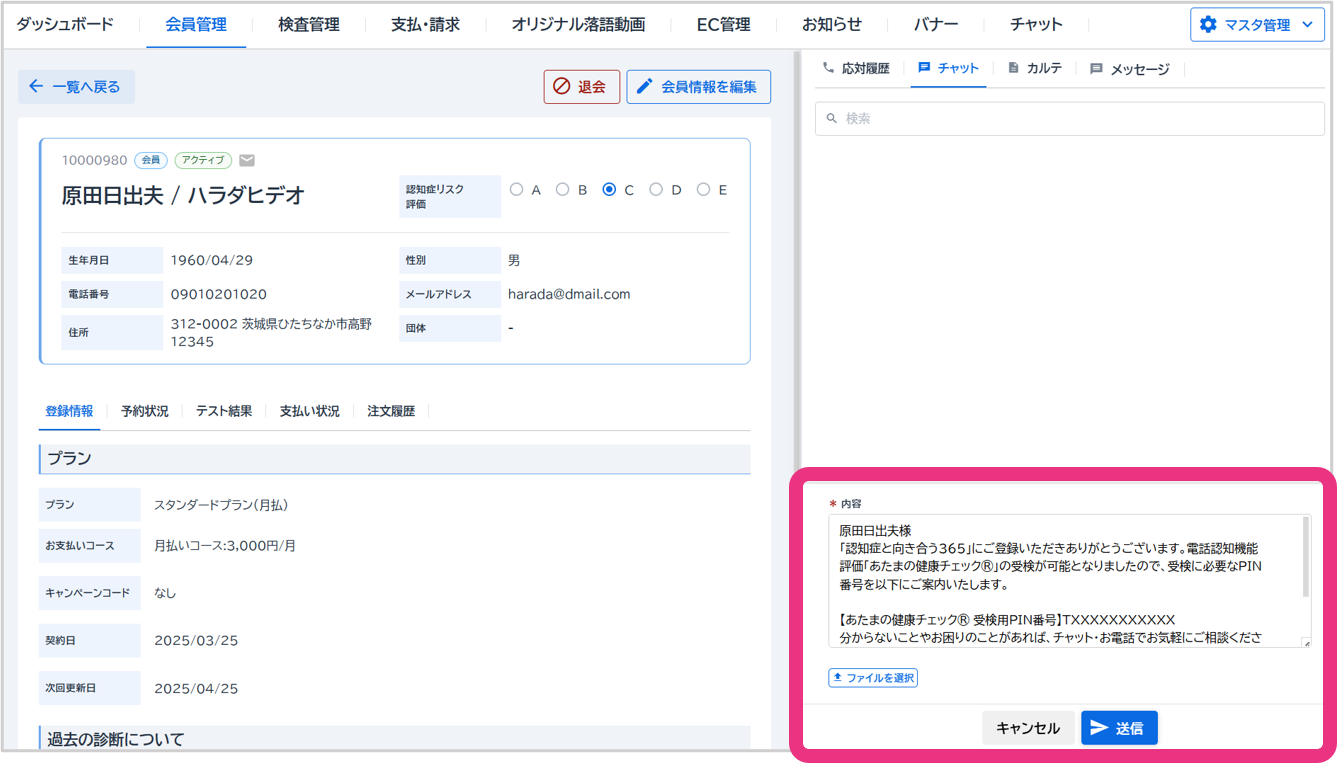Click the paper plane 送信 send icon

point(1099,728)
